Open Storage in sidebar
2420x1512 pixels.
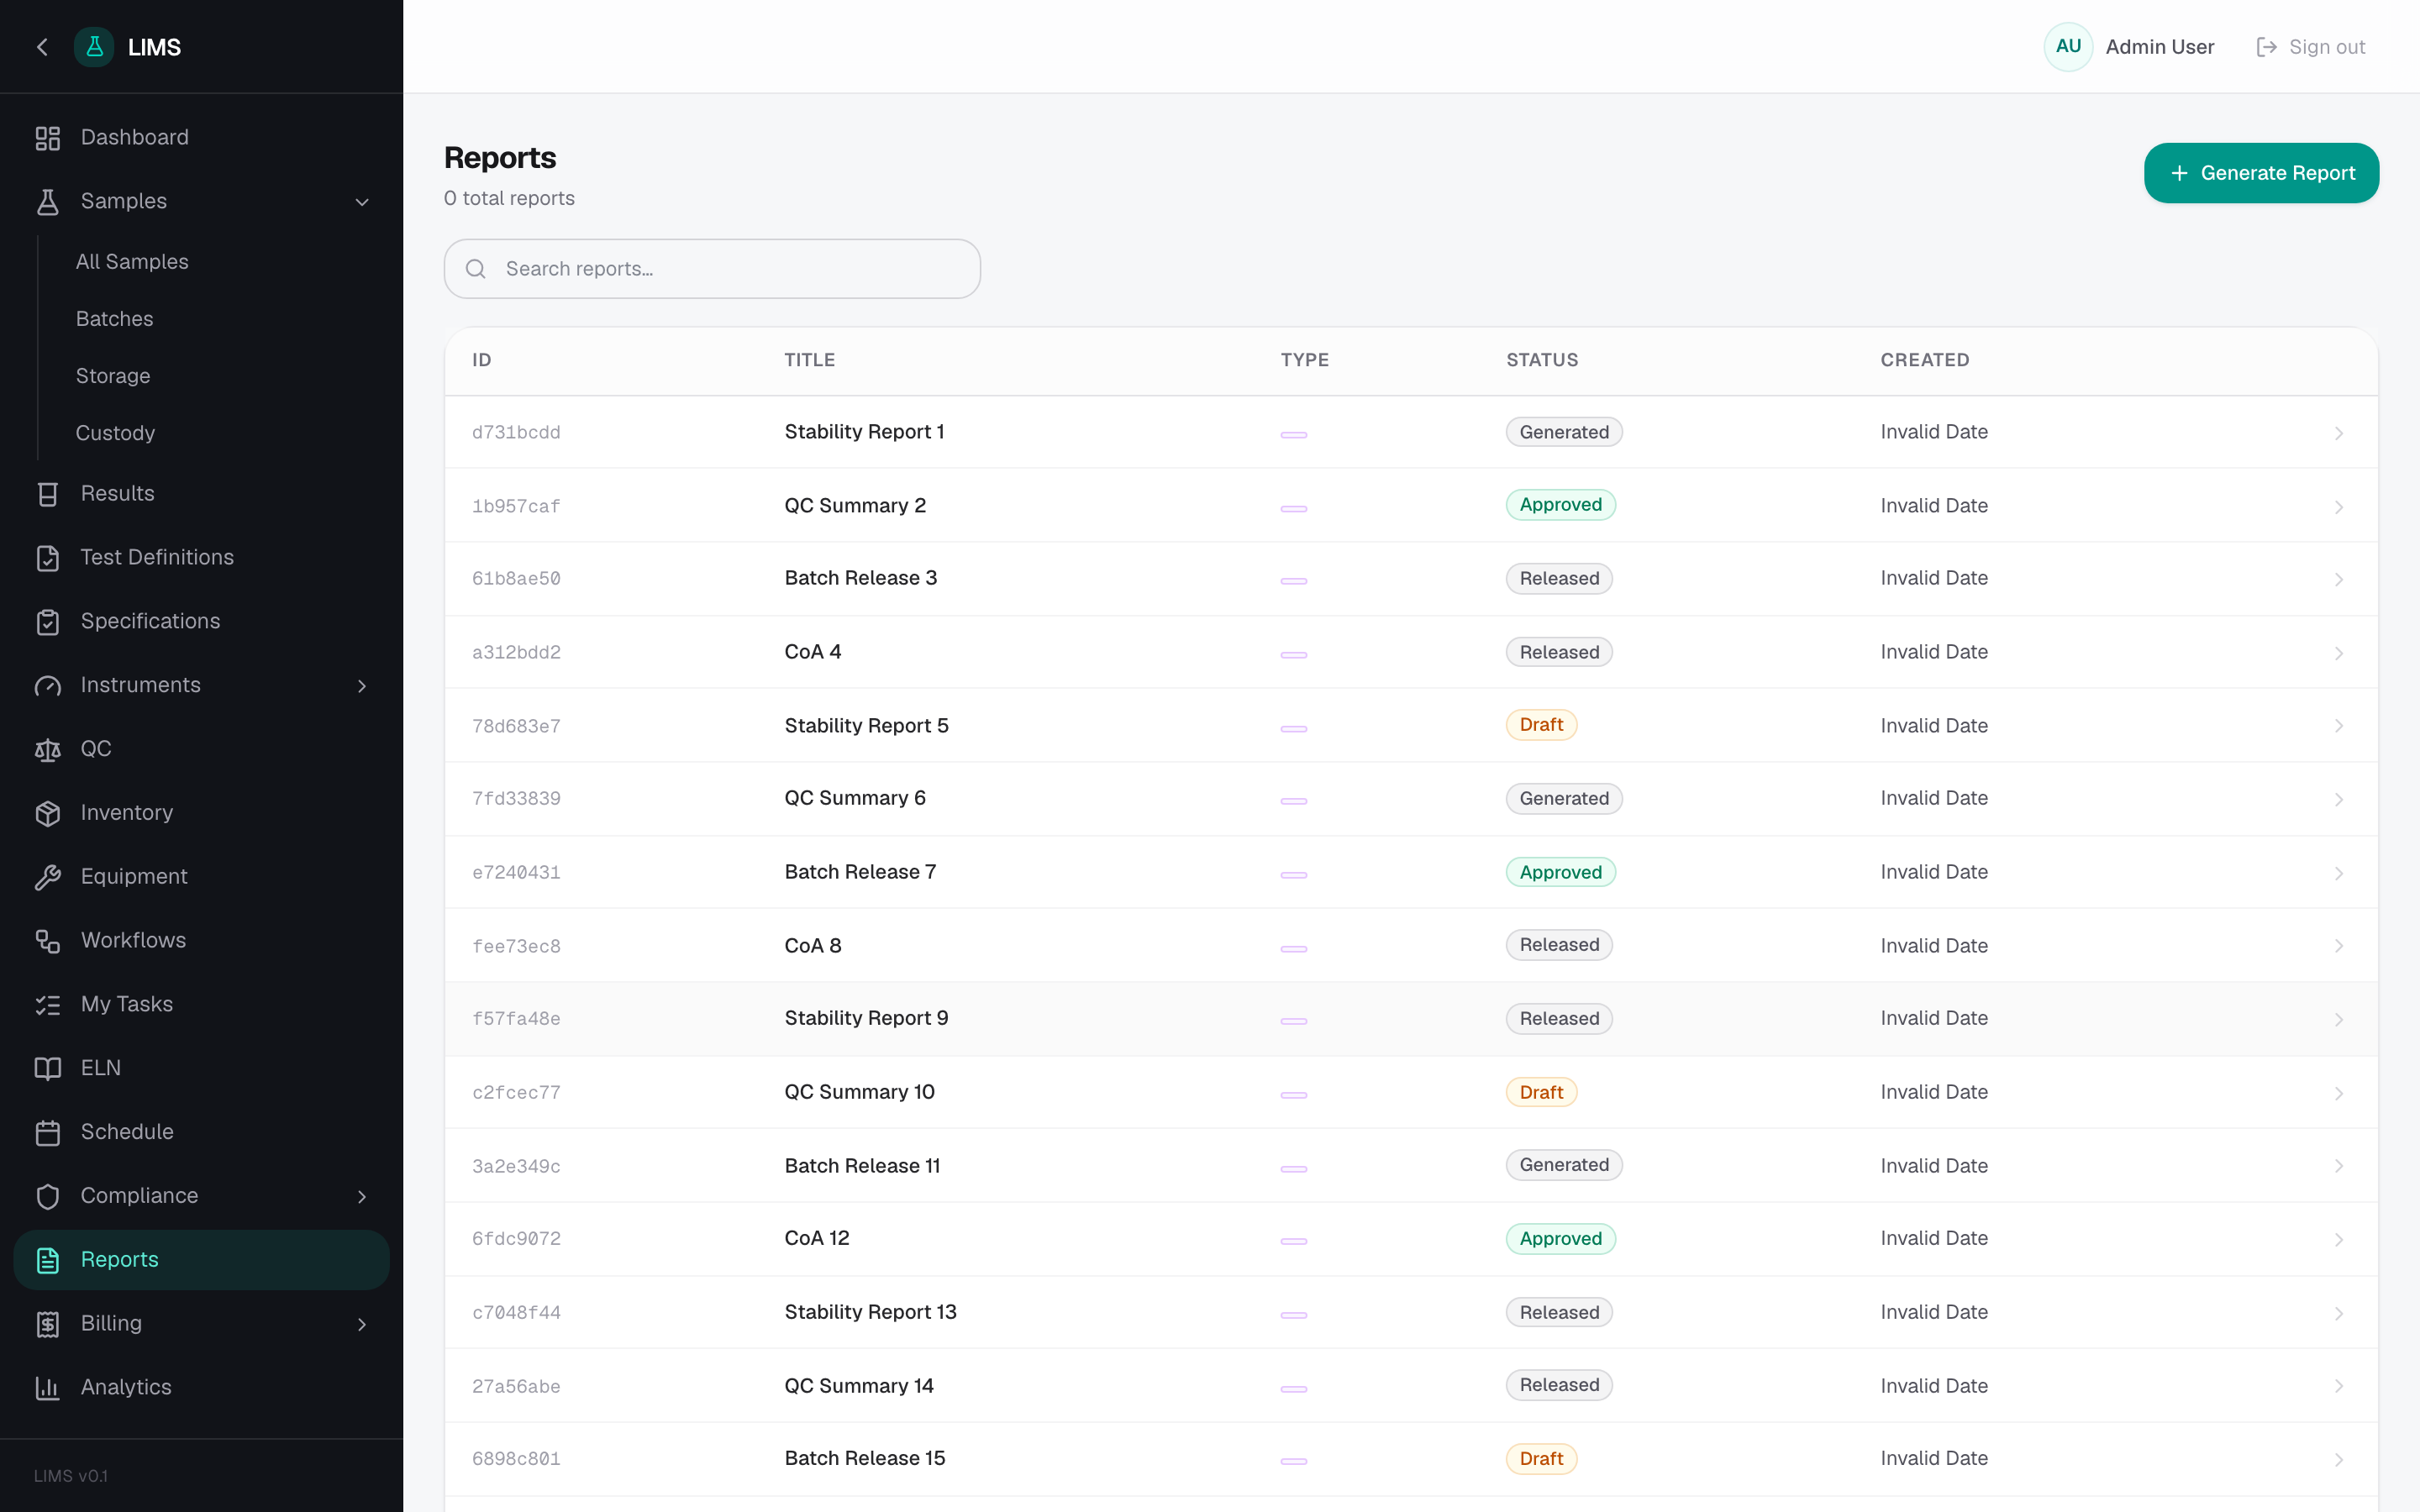pyautogui.click(x=113, y=376)
